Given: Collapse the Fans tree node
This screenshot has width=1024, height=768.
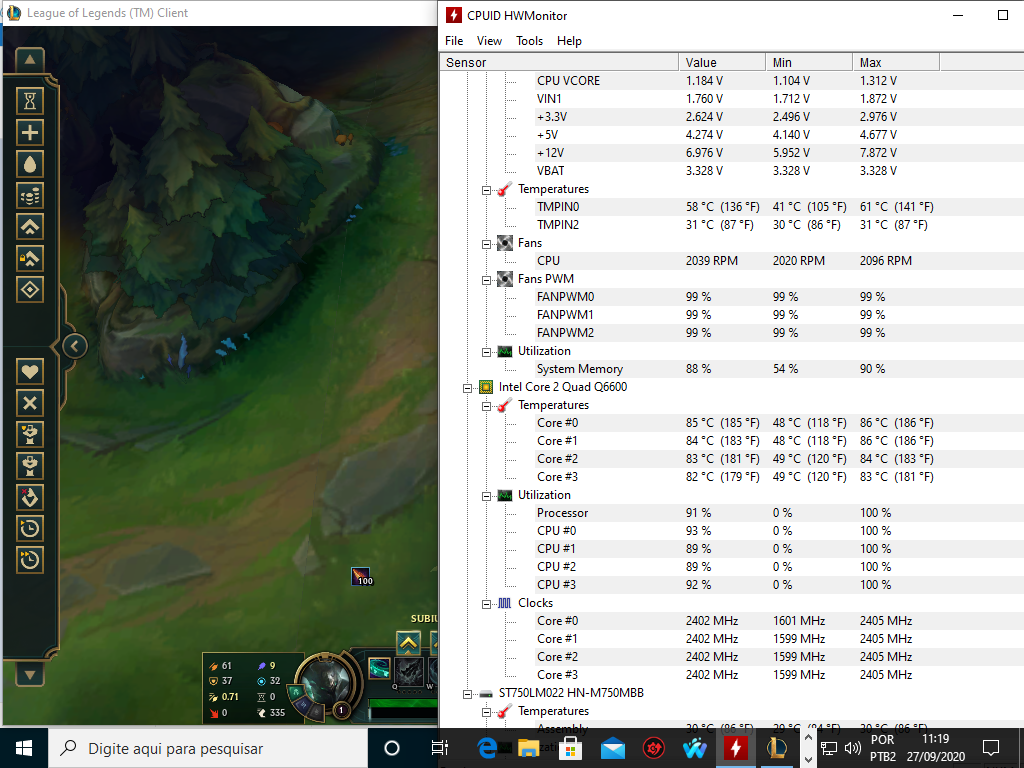Looking at the screenshot, I should click(487, 244).
